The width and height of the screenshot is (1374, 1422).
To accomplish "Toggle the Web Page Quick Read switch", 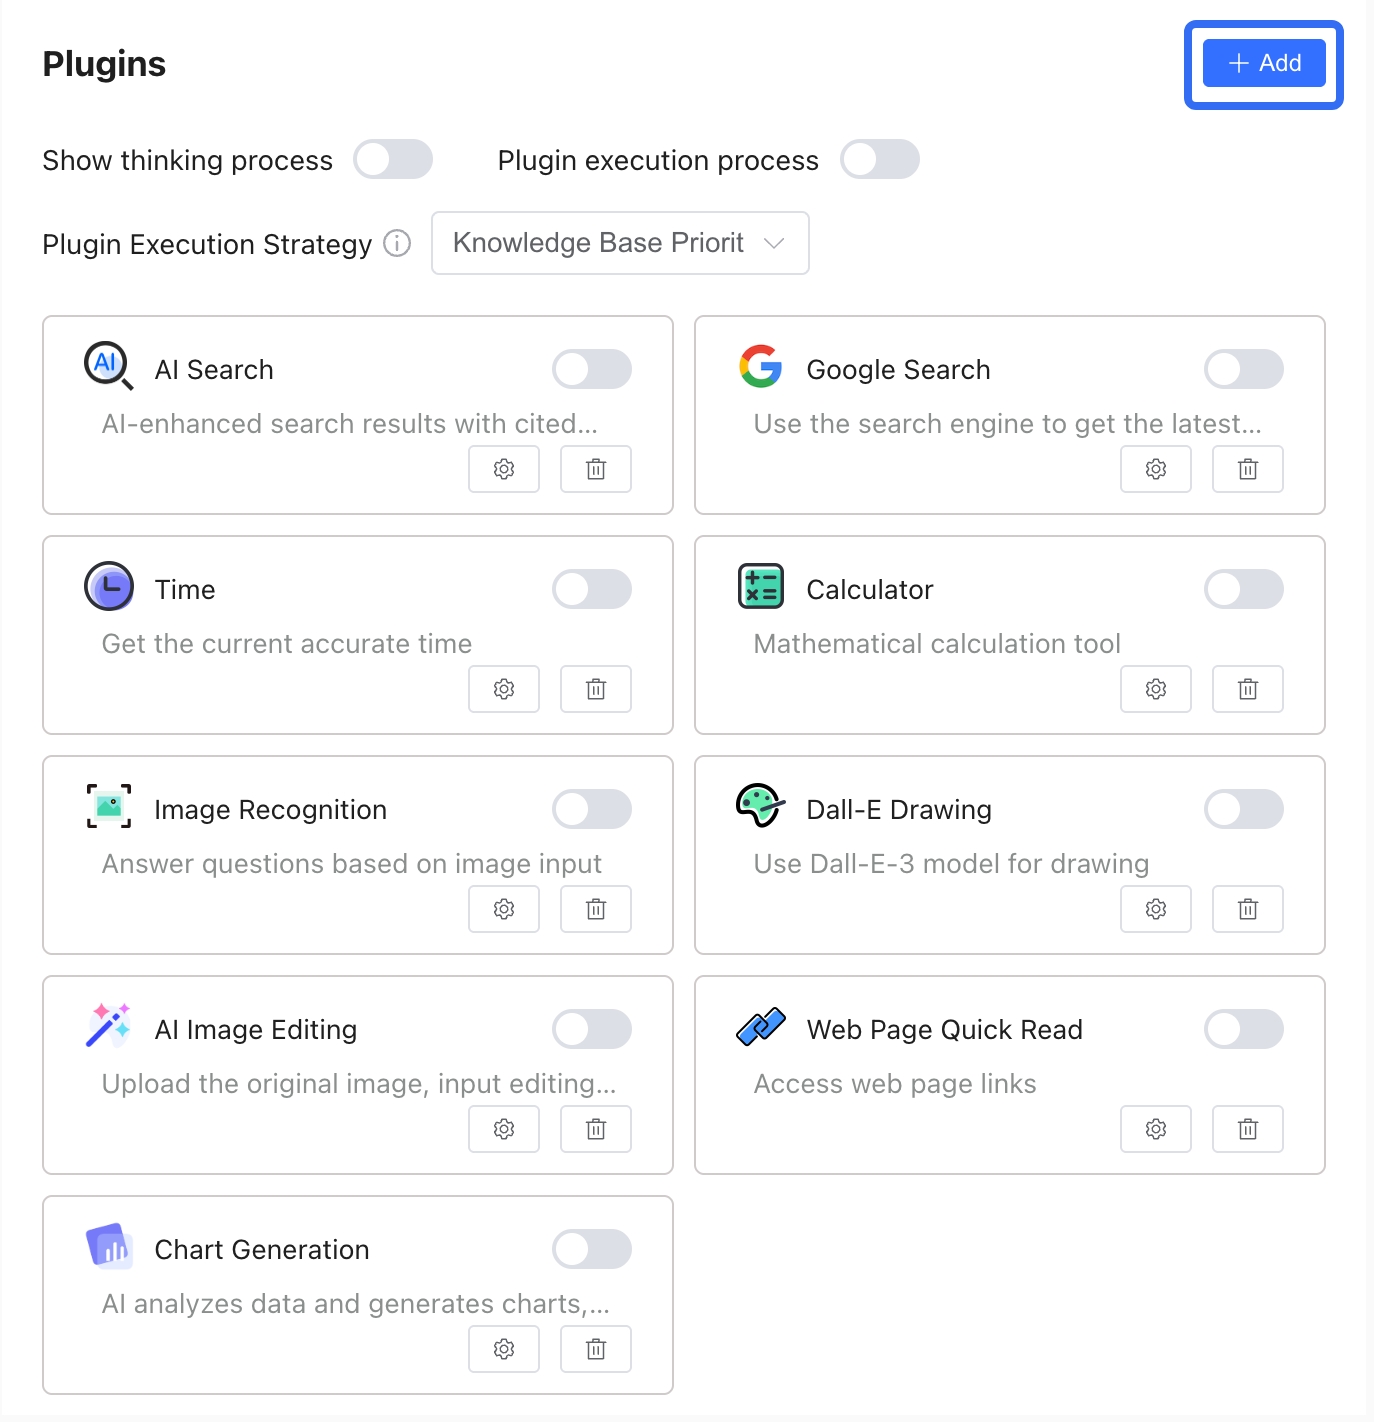I will (x=1244, y=1029).
